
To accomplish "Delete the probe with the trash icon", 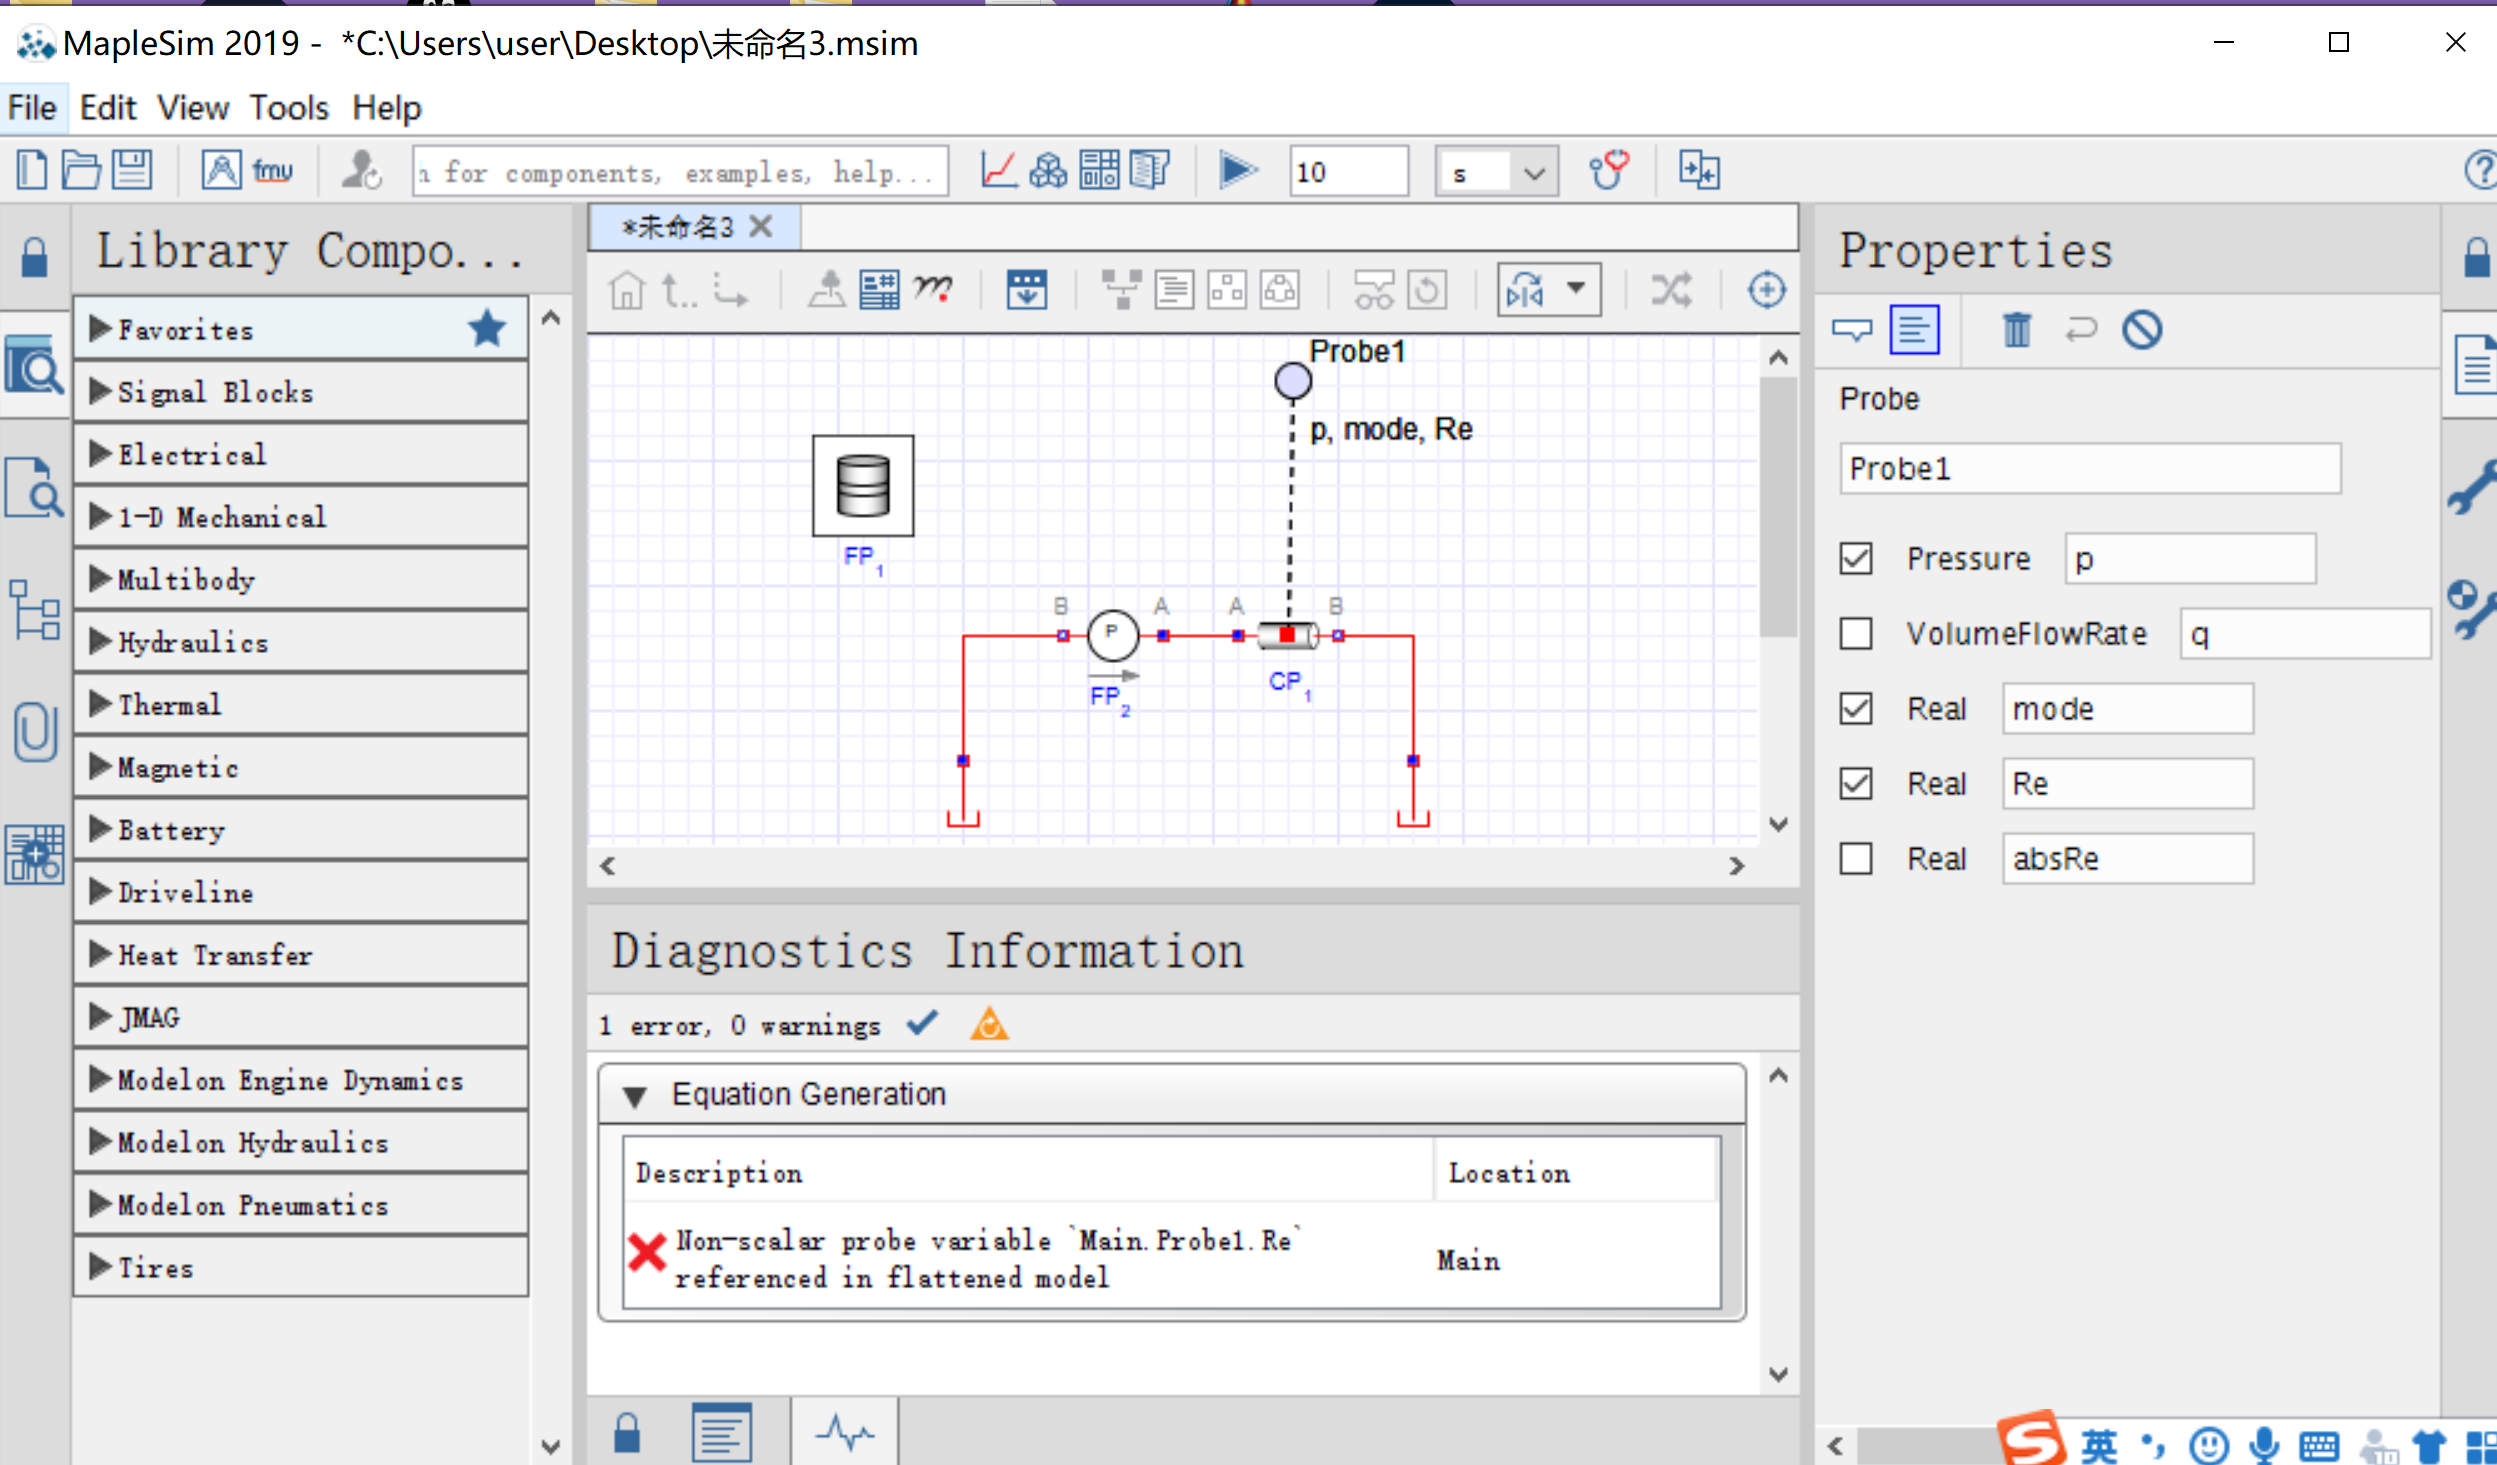I will click(x=2017, y=329).
